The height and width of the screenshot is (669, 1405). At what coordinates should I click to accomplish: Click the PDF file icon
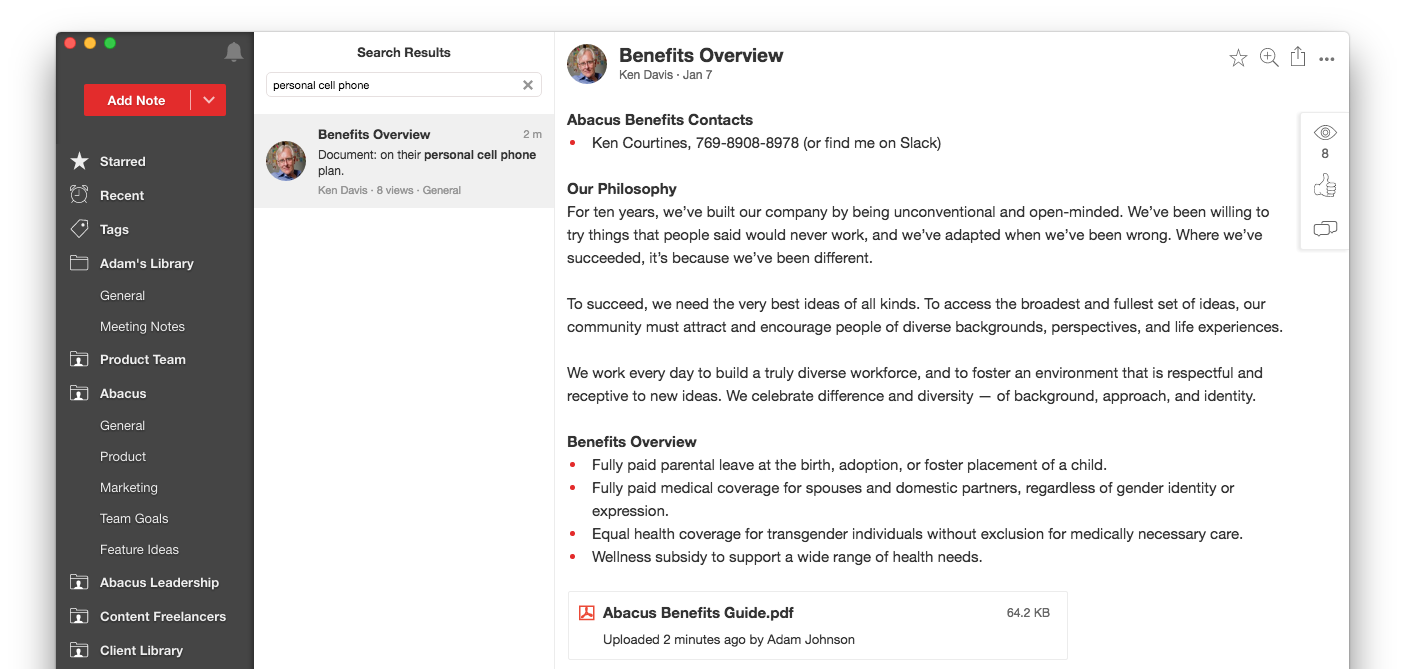pyautogui.click(x=587, y=613)
